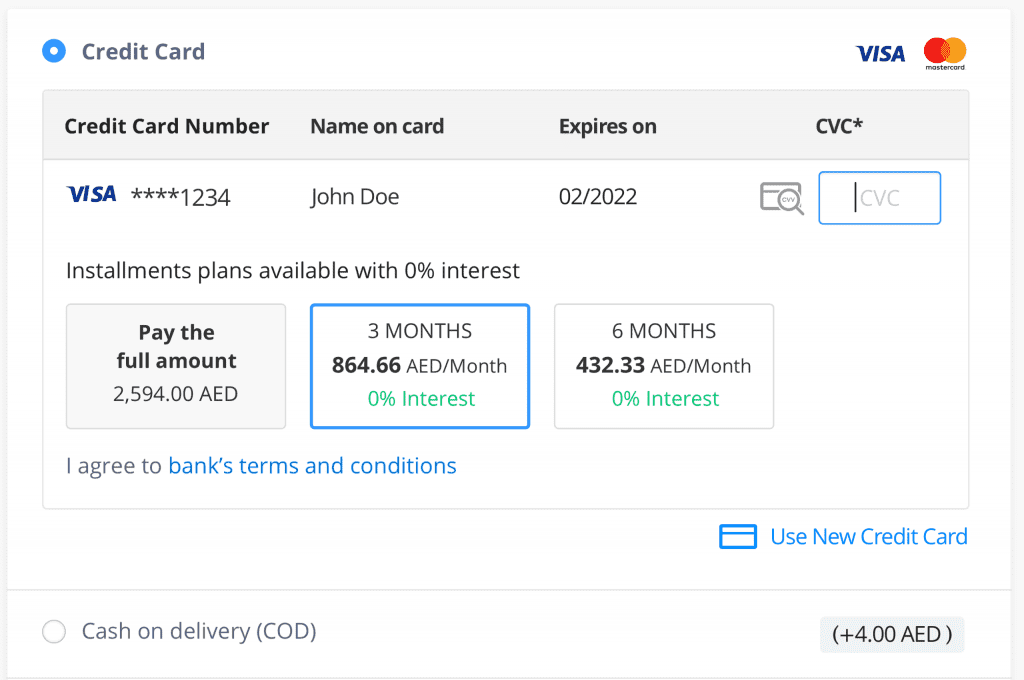This screenshot has width=1024, height=680.
Task: Click the Visa logo at top right
Action: click(x=880, y=54)
